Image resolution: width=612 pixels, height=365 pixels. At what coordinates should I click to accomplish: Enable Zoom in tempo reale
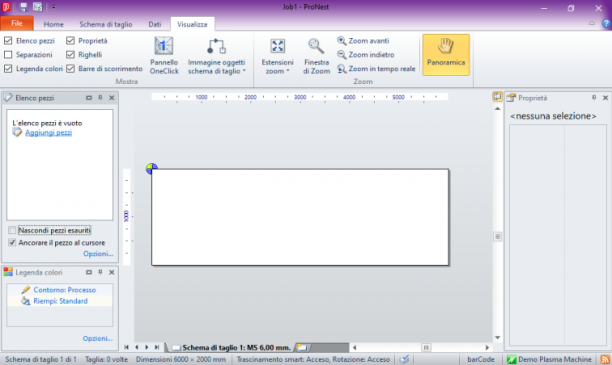(376, 69)
